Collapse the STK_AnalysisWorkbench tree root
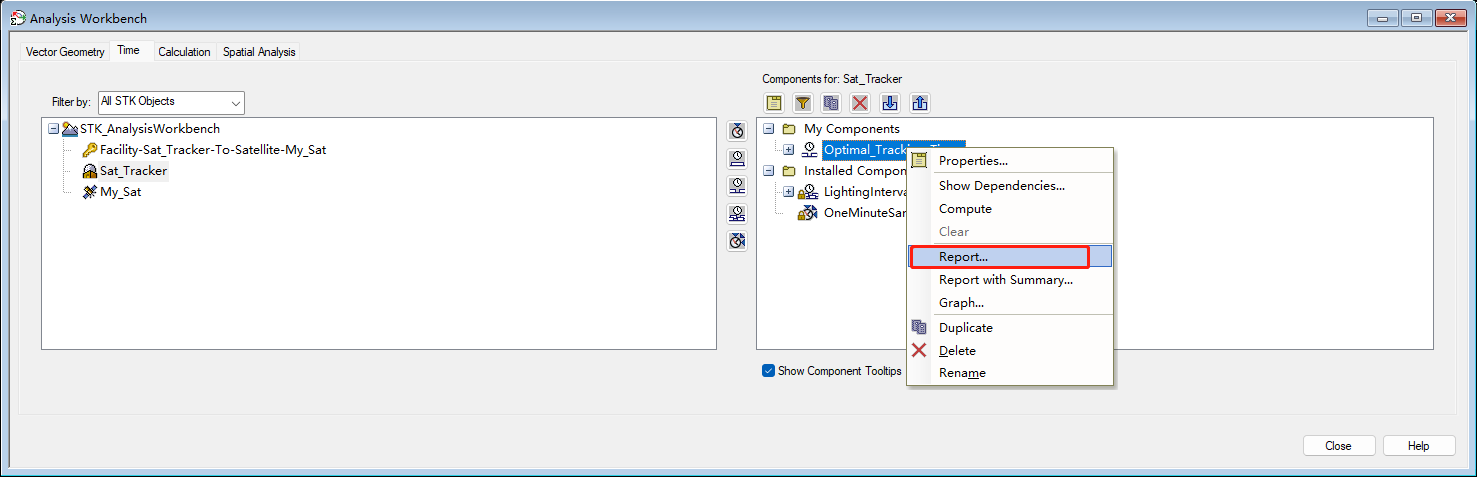Screen dimensions: 1477x477 click(54, 129)
